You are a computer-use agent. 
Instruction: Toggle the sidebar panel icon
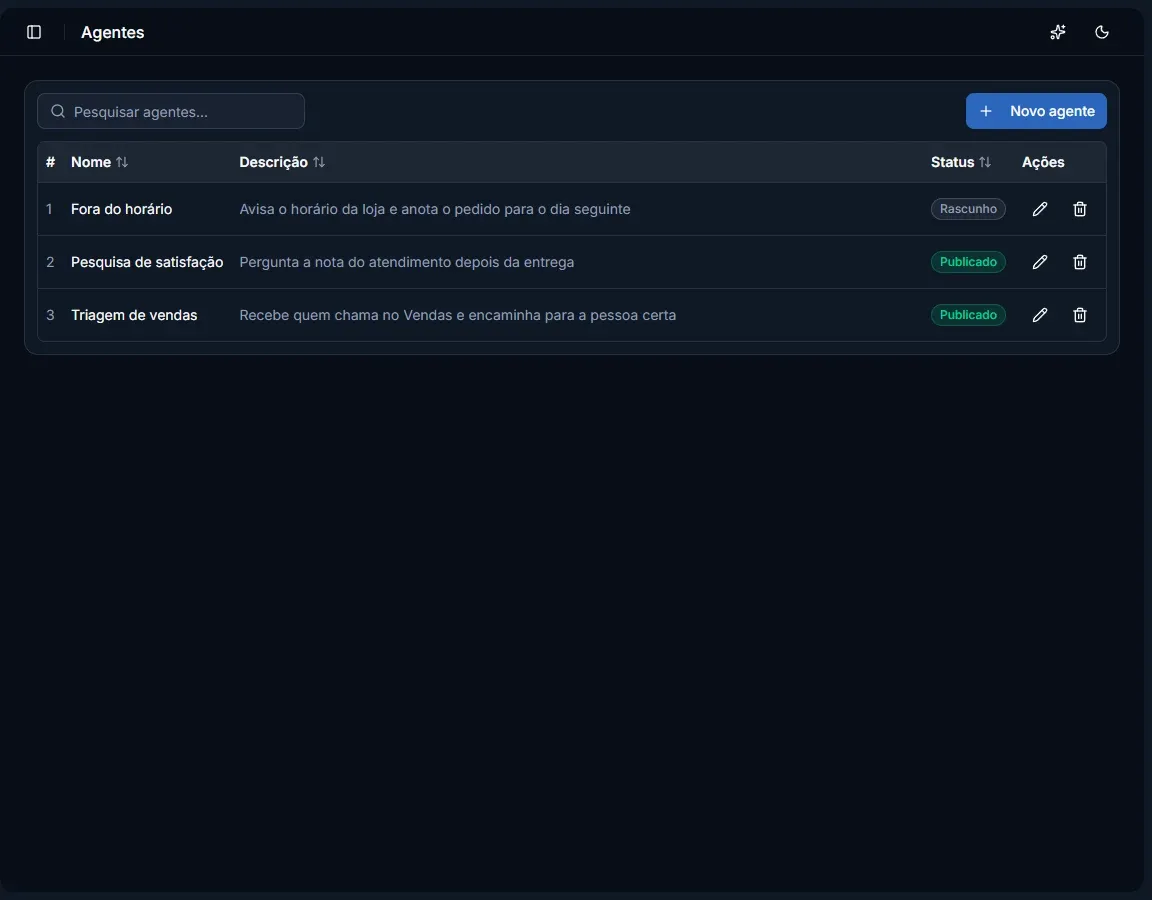pyautogui.click(x=34, y=32)
